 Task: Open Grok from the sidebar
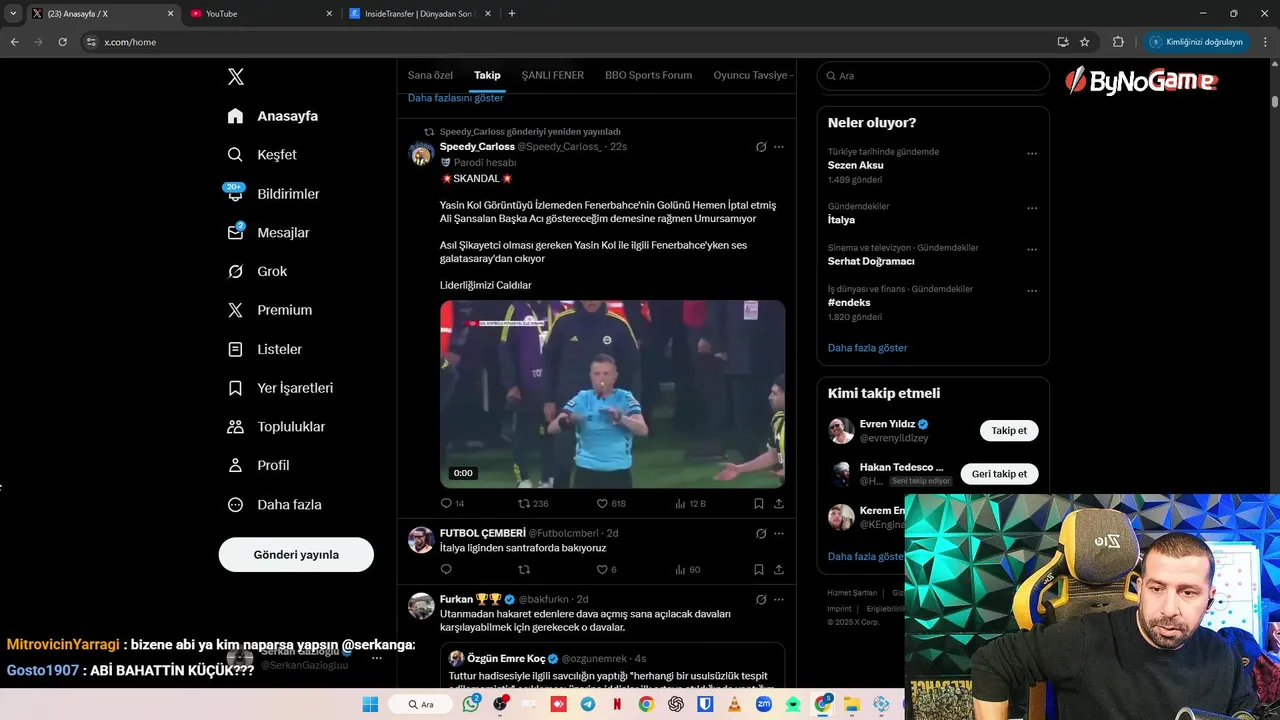pyautogui.click(x=257, y=271)
